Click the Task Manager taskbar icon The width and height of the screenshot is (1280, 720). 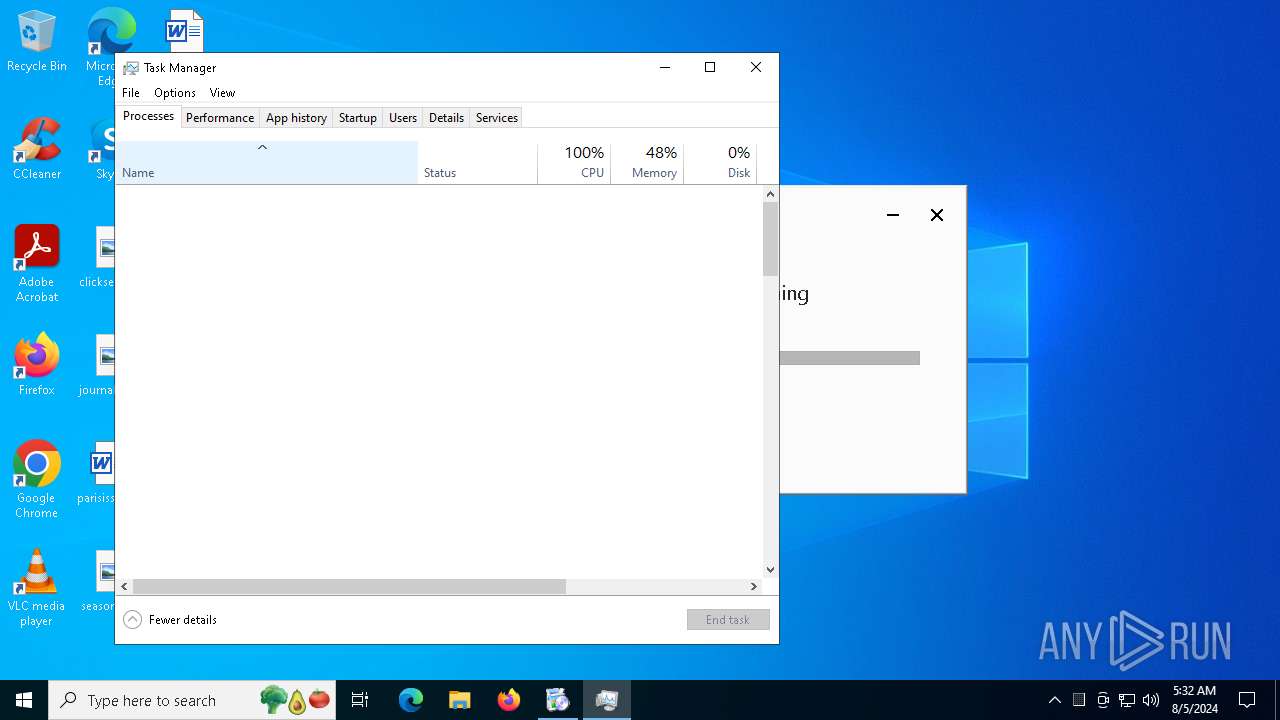tap(607, 700)
